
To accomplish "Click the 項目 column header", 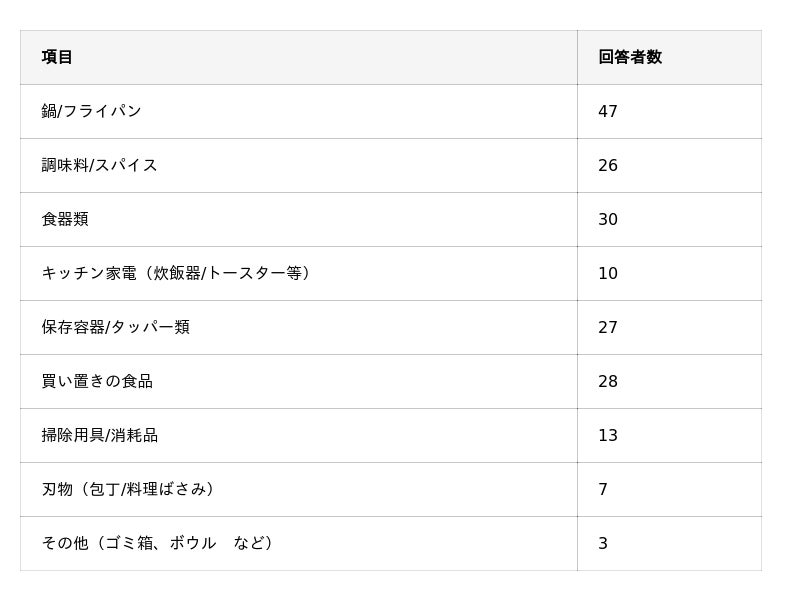I will (57, 57).
